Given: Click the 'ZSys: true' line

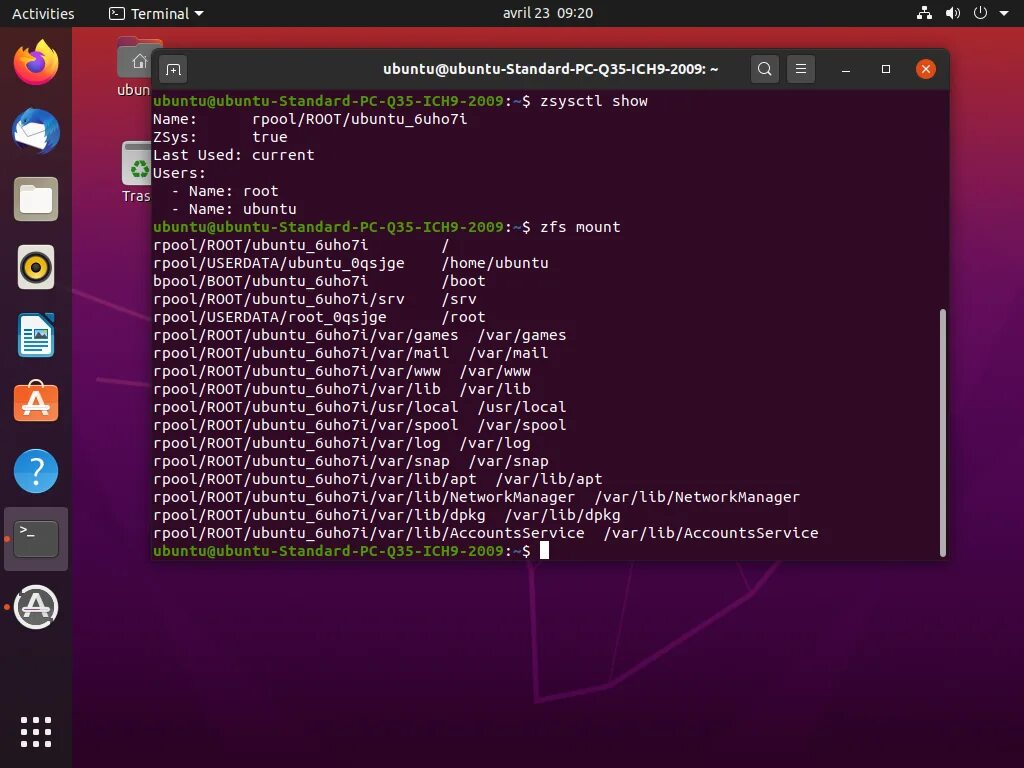Looking at the screenshot, I should (220, 137).
